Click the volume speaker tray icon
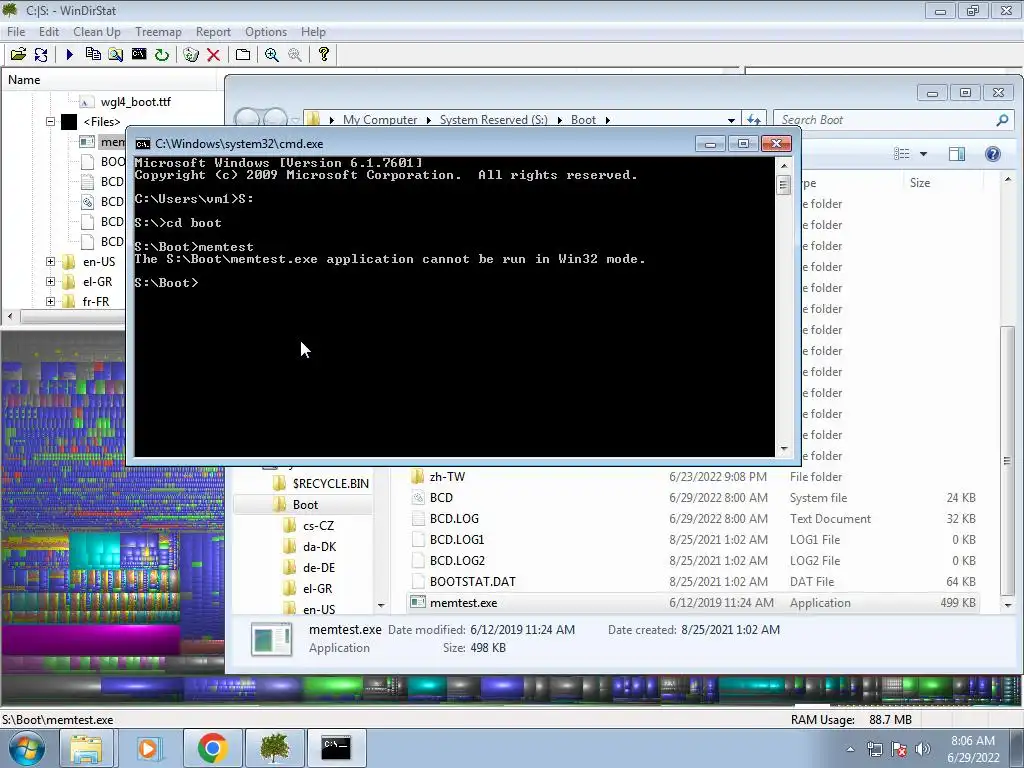This screenshot has height=768, width=1024. click(922, 749)
